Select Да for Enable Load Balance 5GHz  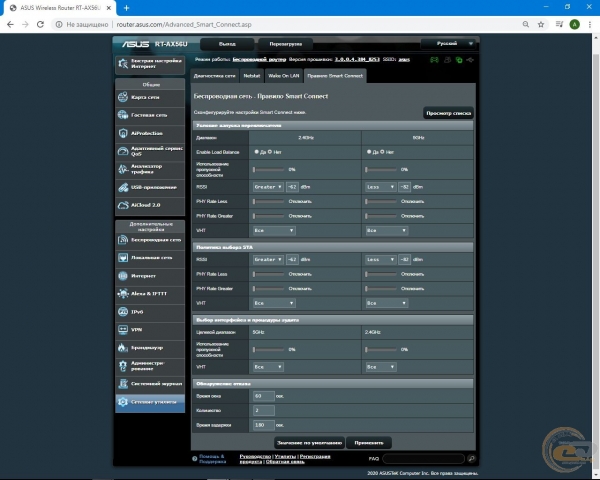(369, 152)
